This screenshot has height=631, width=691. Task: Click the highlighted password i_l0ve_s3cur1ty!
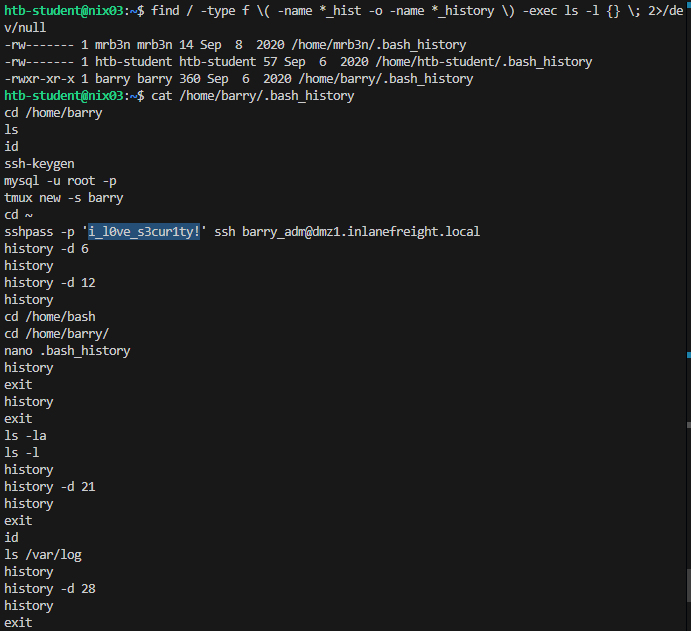[144, 232]
